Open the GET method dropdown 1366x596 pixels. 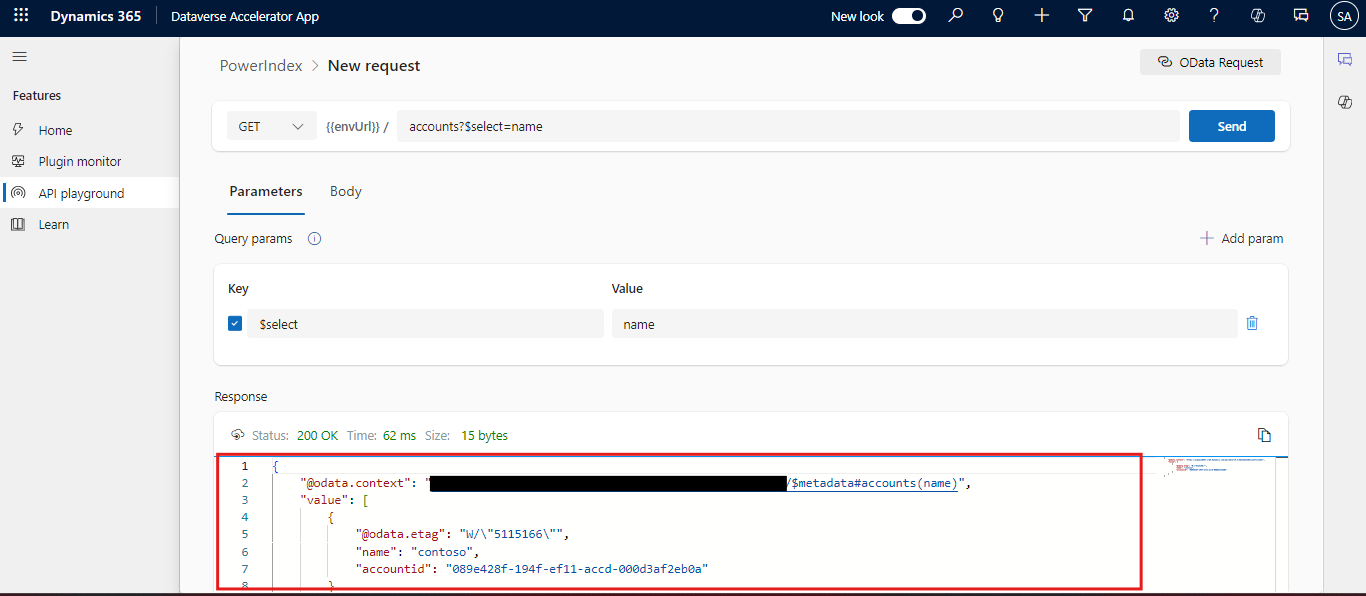pyautogui.click(x=271, y=127)
